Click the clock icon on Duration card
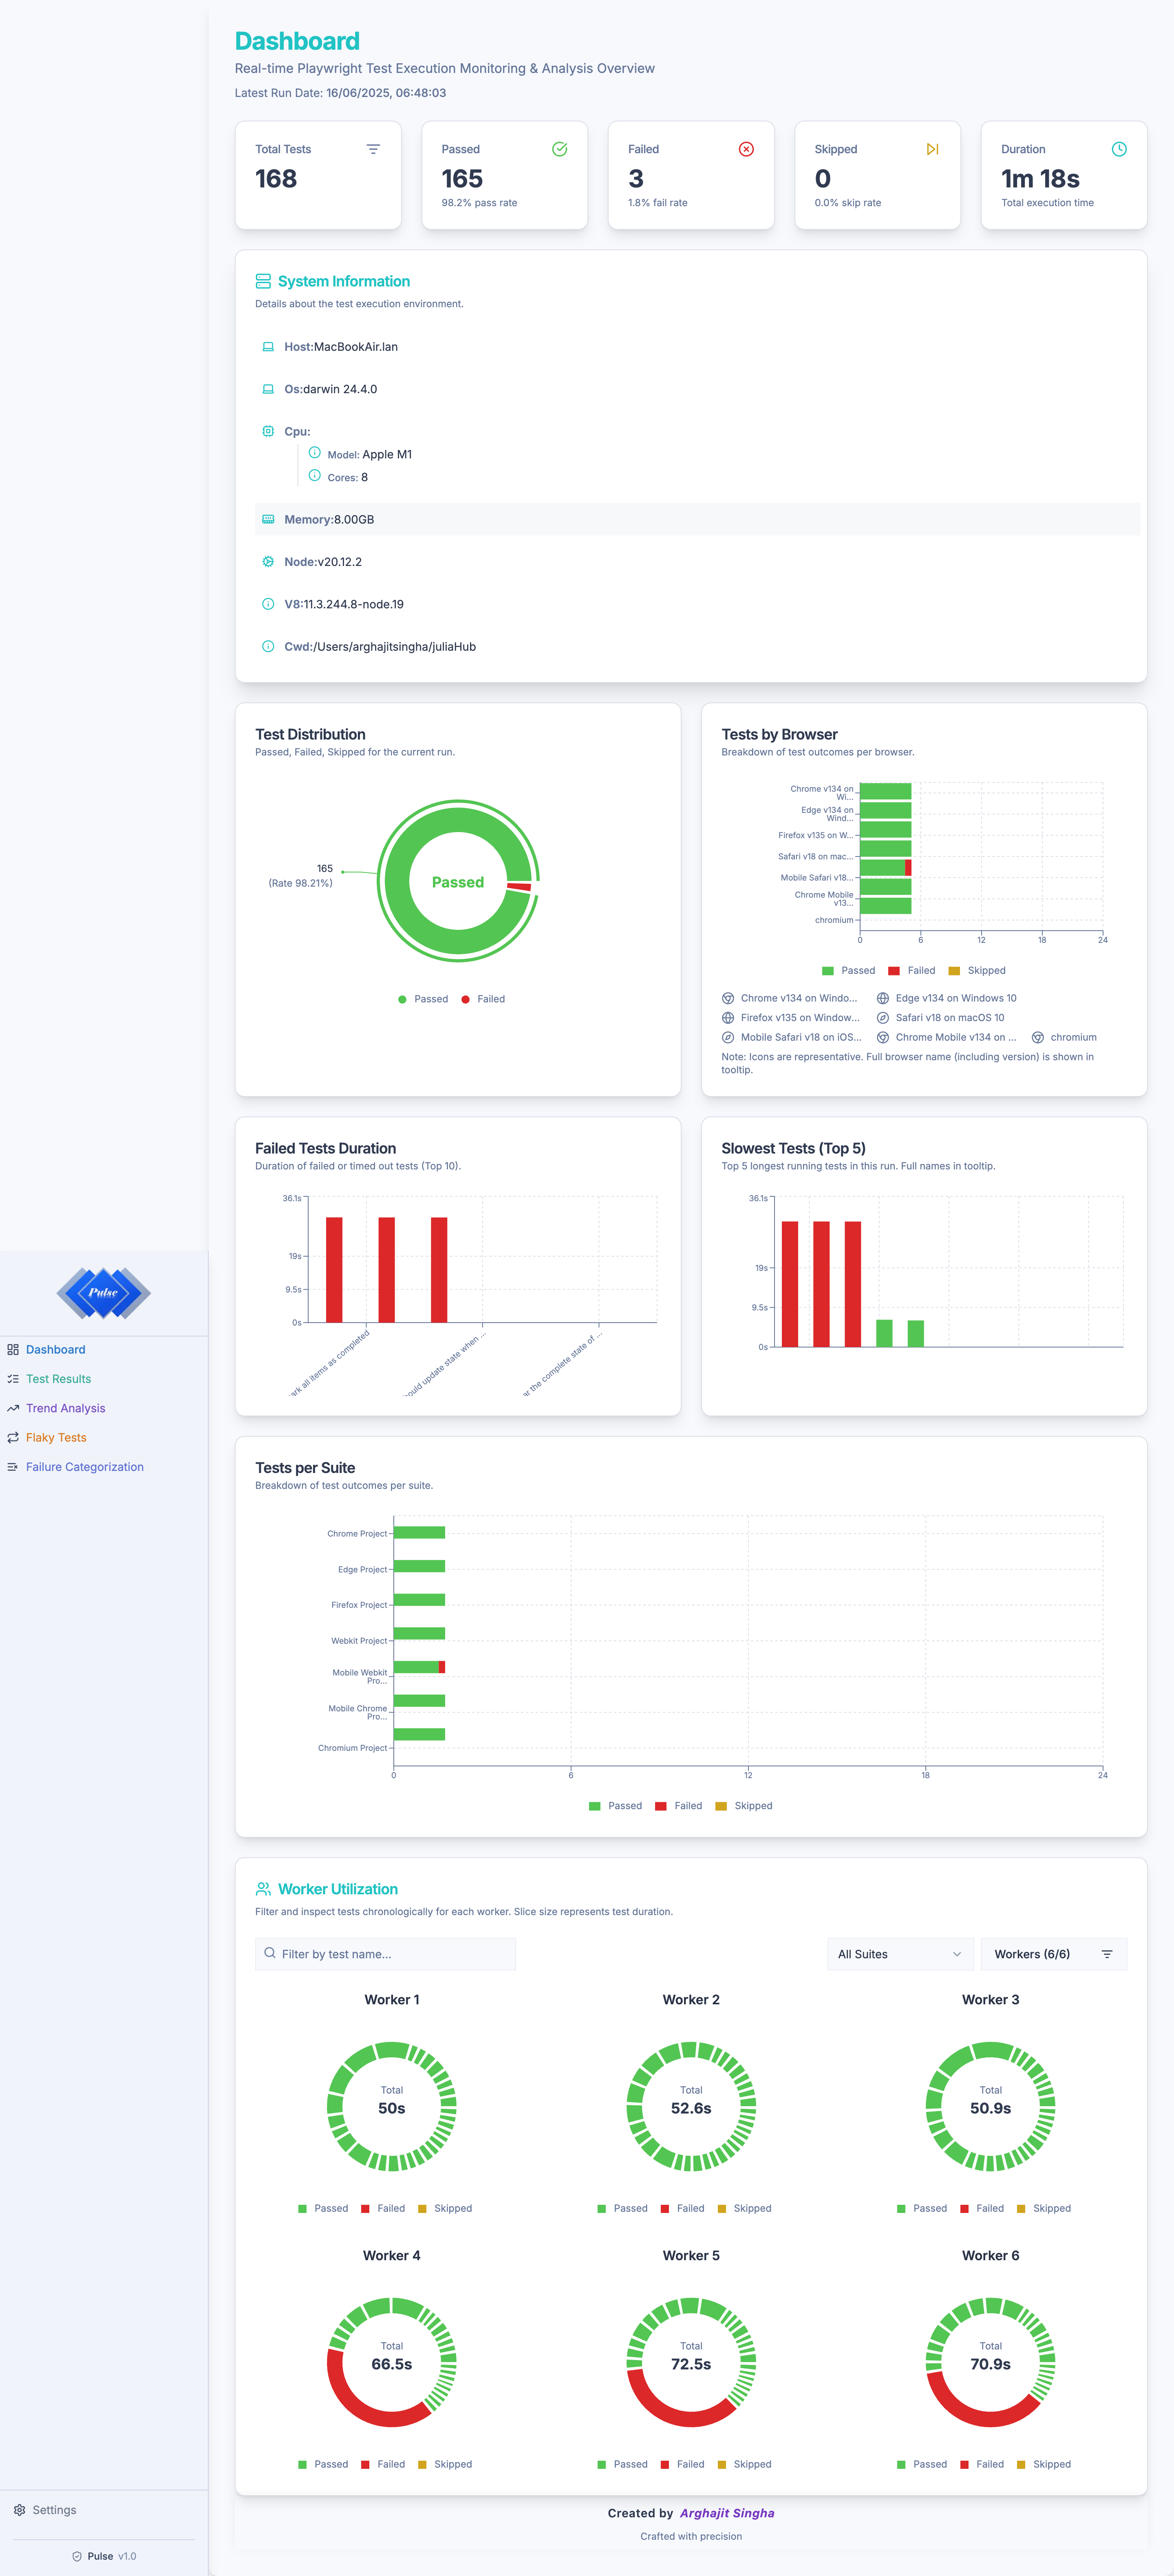1174x2576 pixels. point(1119,149)
